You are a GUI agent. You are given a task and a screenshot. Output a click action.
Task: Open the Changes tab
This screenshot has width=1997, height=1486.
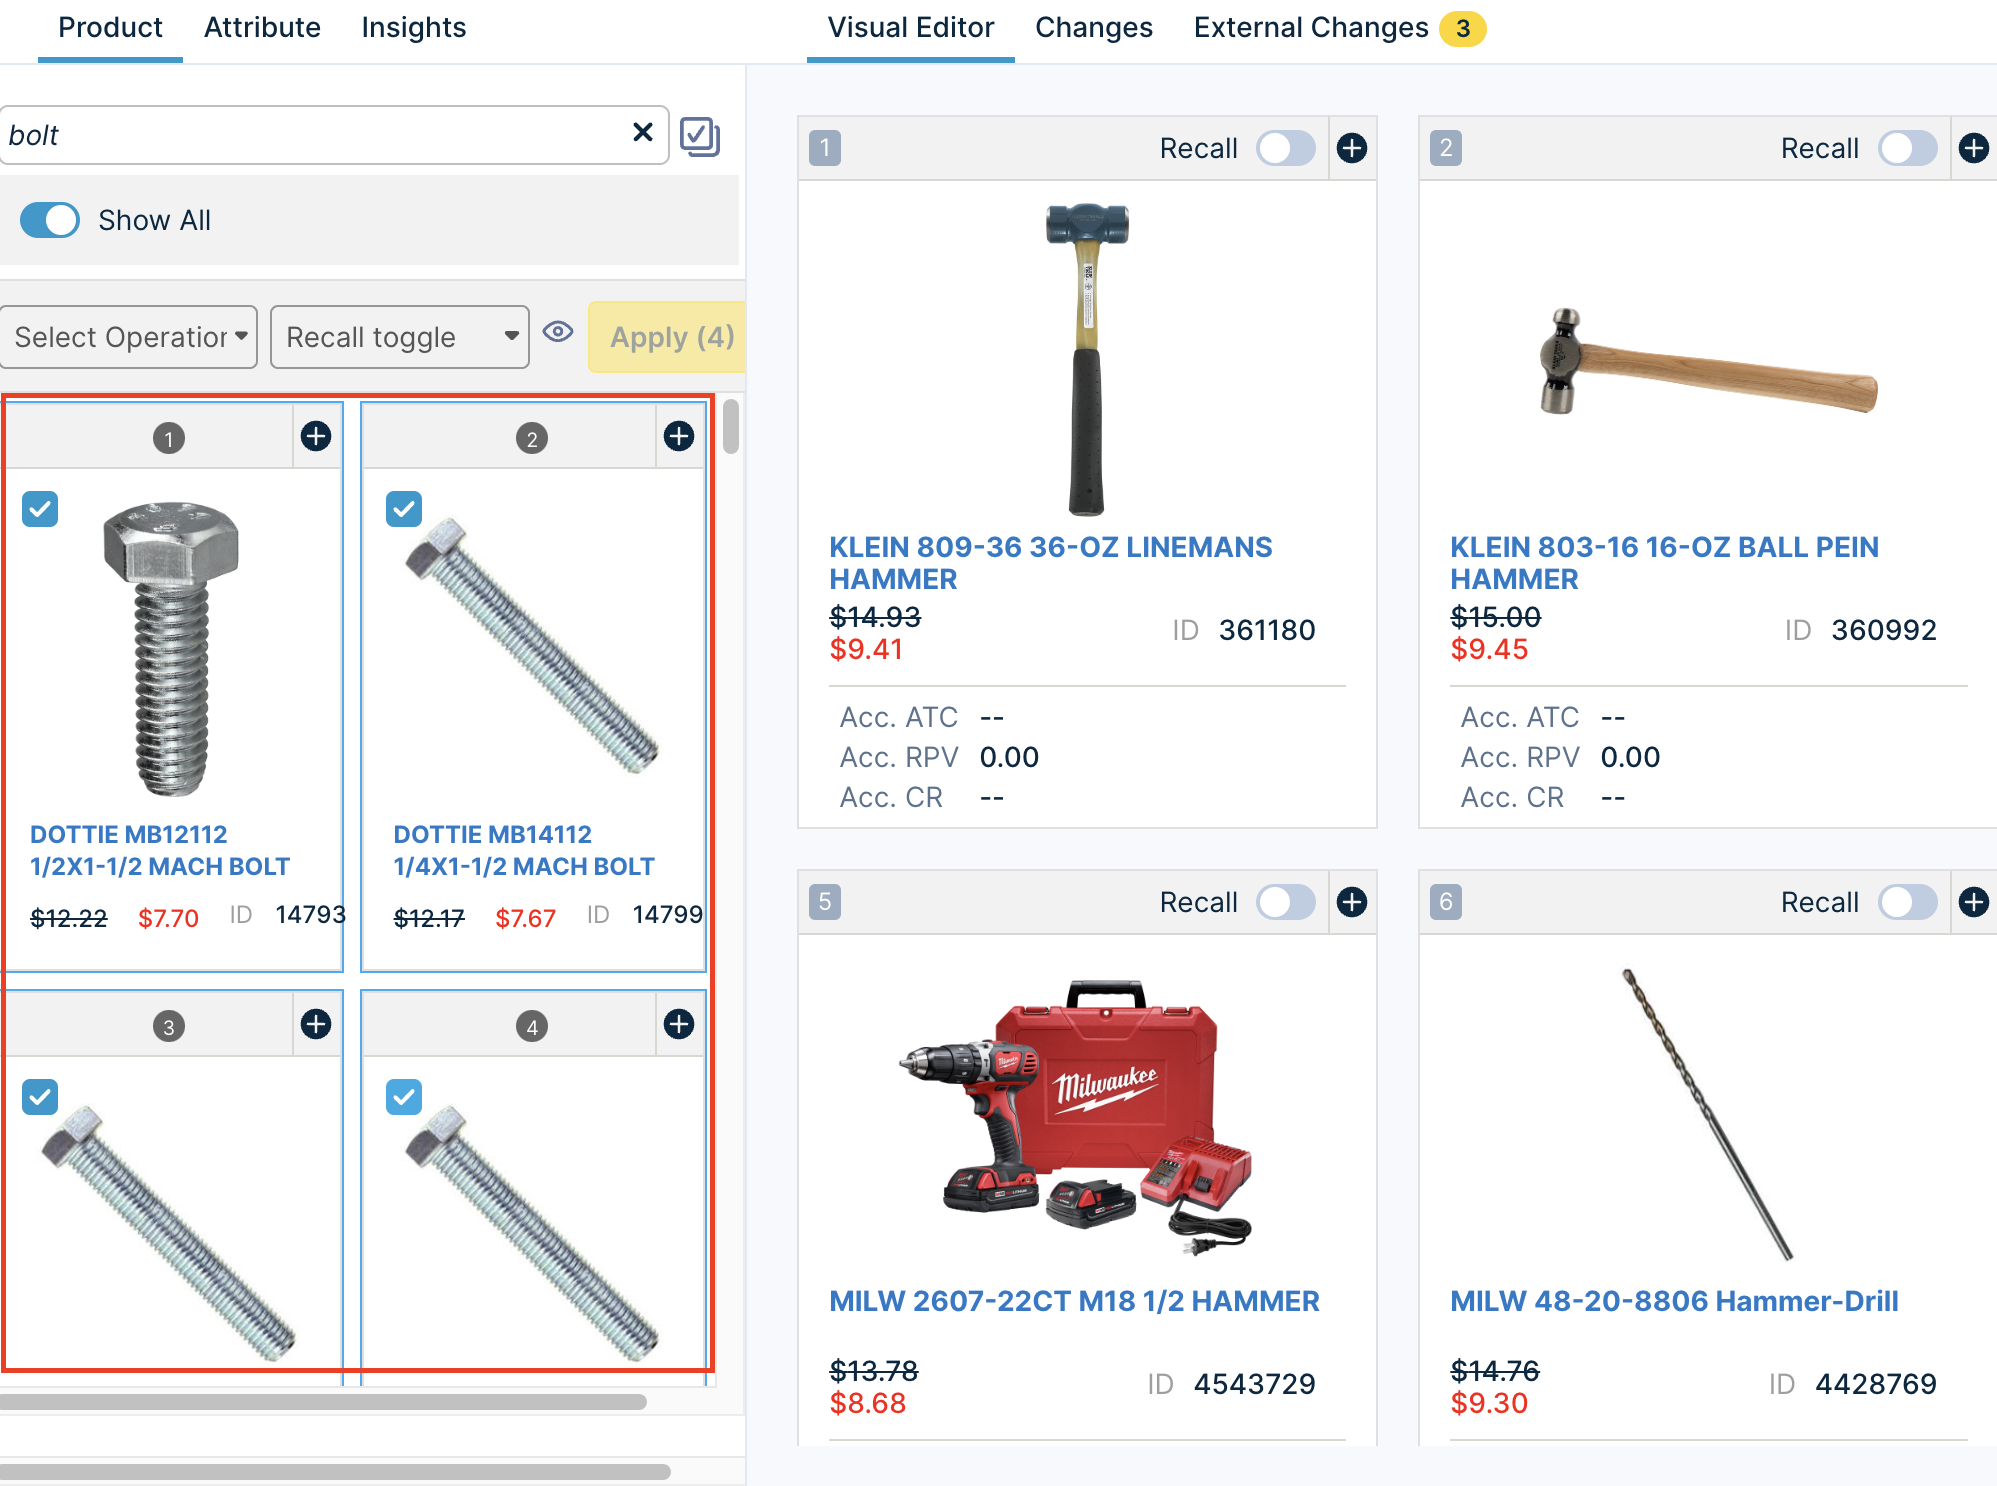[1094, 28]
